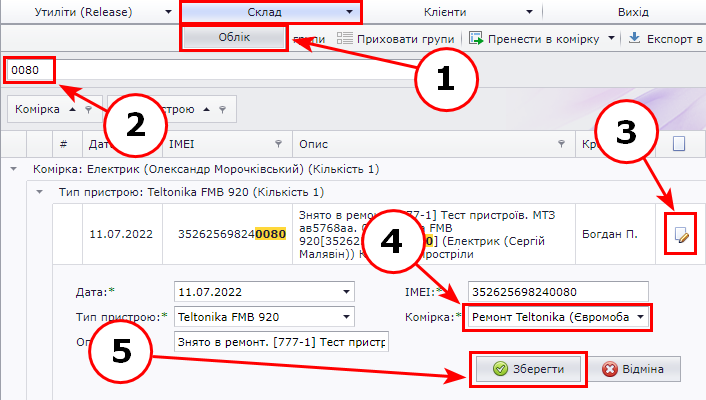
Task: Click the Приховати групи list icon
Action: [345, 39]
